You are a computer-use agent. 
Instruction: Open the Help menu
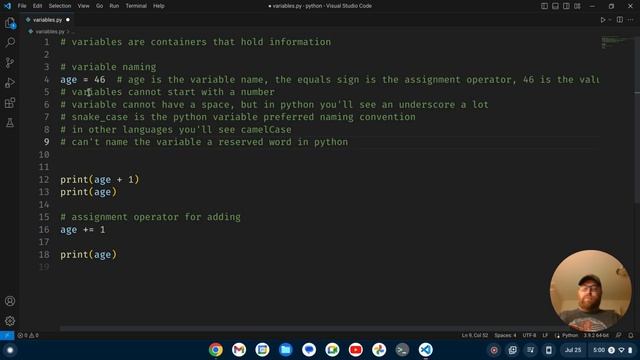pos(159,6)
